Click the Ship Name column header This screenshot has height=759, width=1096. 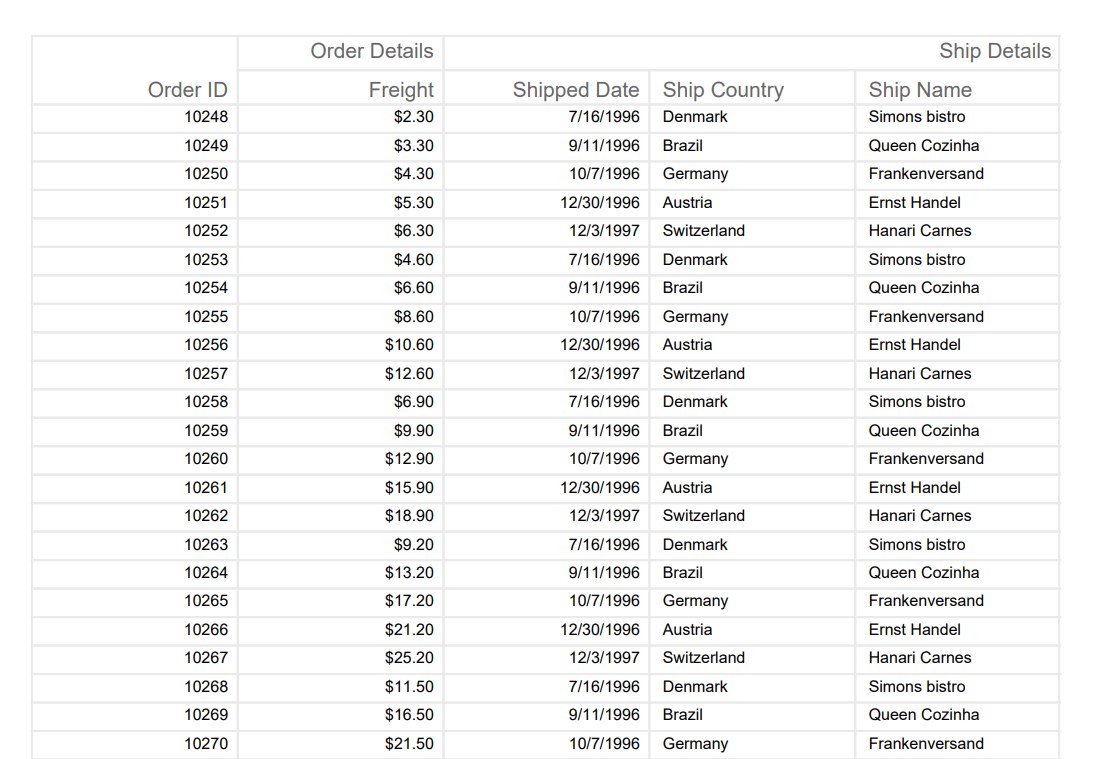pyautogui.click(x=920, y=90)
